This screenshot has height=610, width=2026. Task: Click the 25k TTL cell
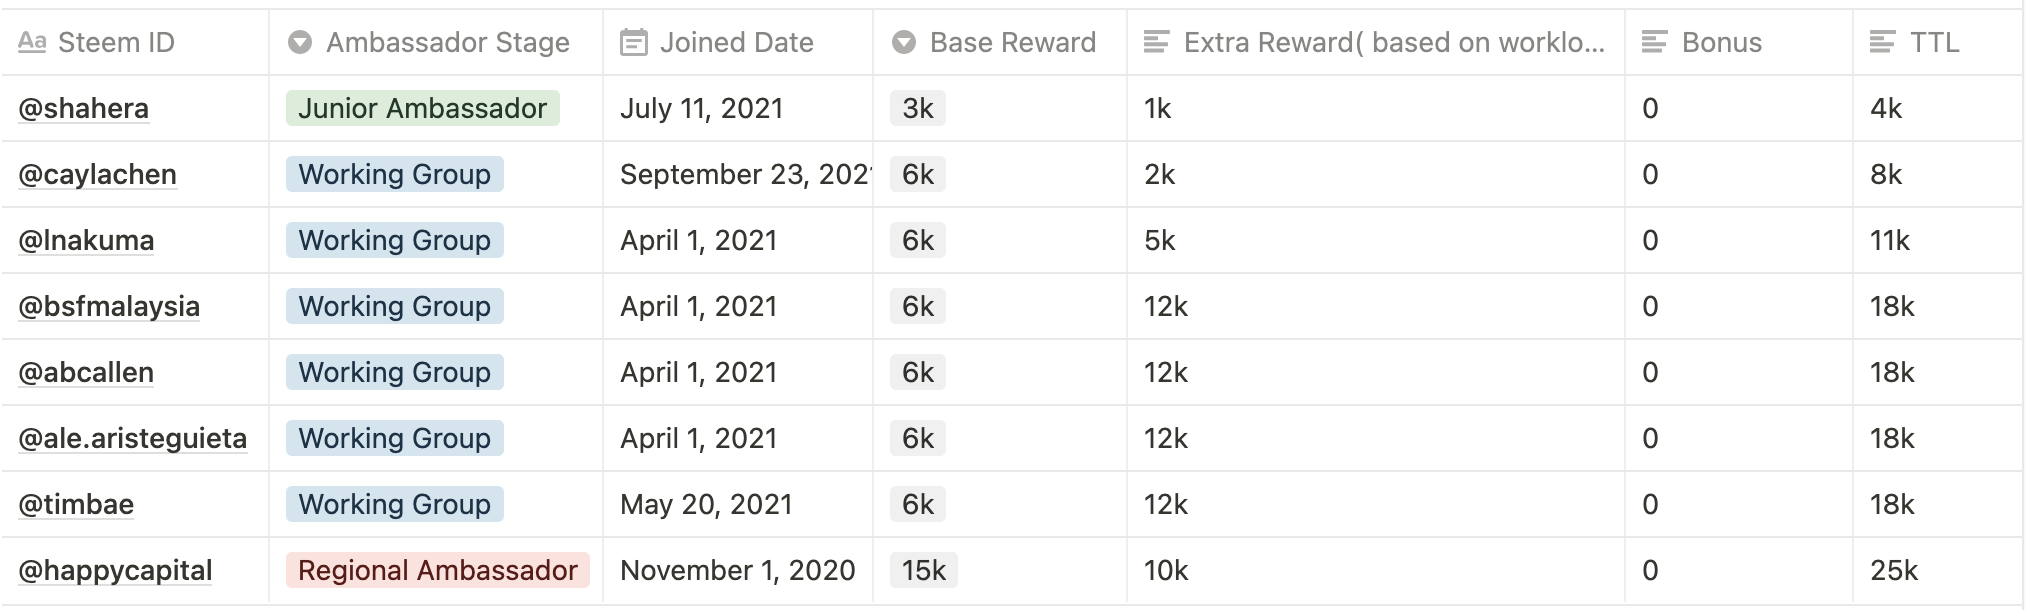click(x=1938, y=570)
